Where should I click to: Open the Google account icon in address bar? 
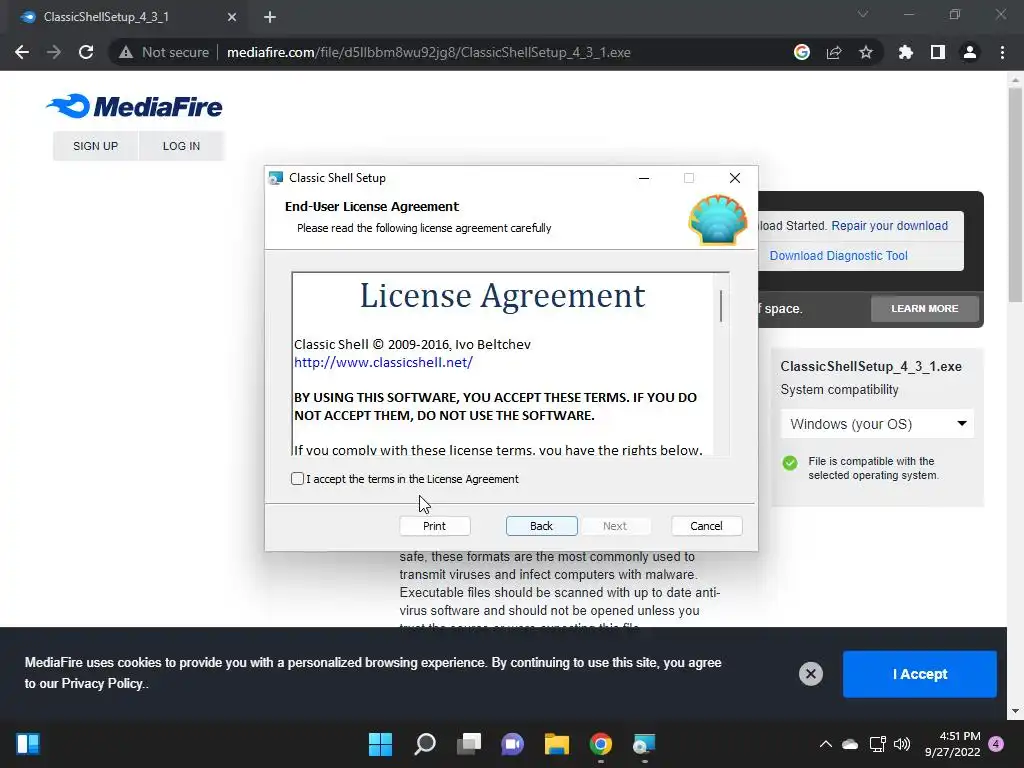click(802, 52)
